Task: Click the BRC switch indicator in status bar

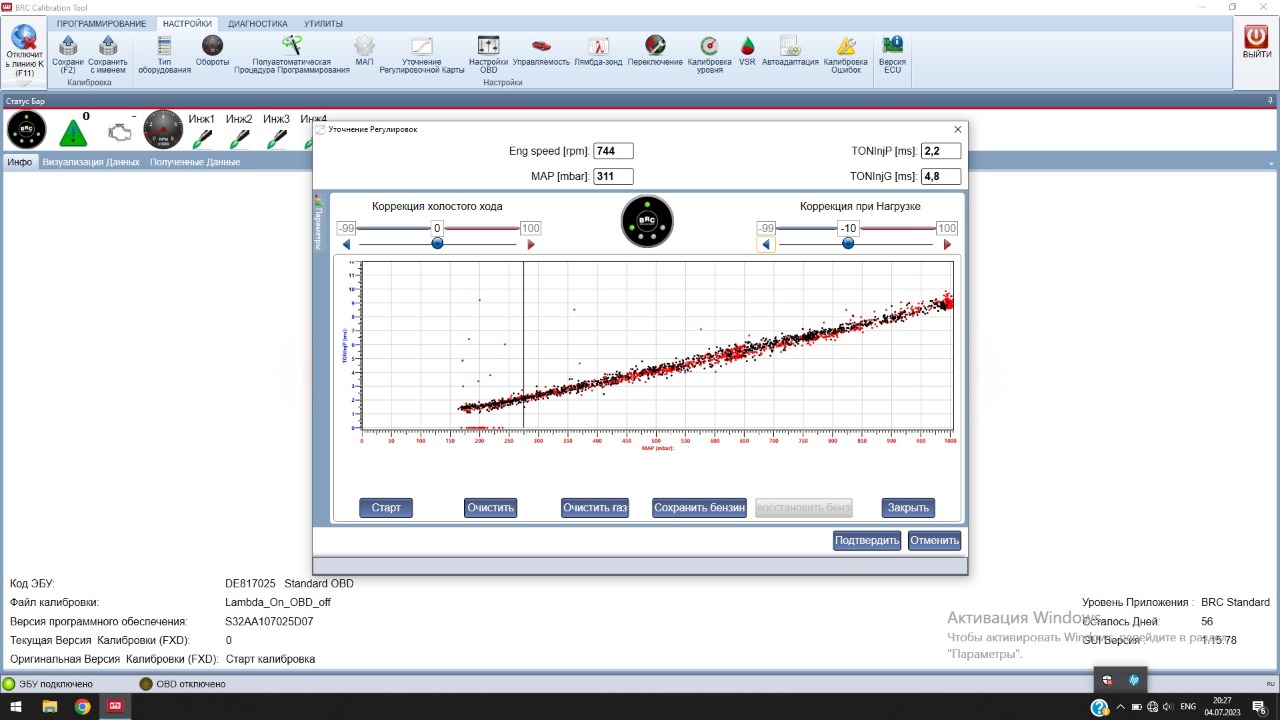Action: (x=27, y=130)
